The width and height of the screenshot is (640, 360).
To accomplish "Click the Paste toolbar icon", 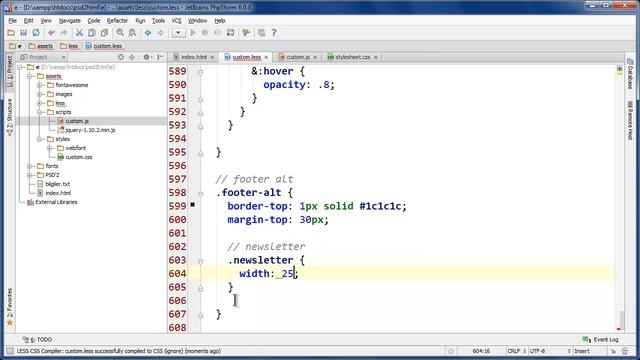I will tap(104, 33).
